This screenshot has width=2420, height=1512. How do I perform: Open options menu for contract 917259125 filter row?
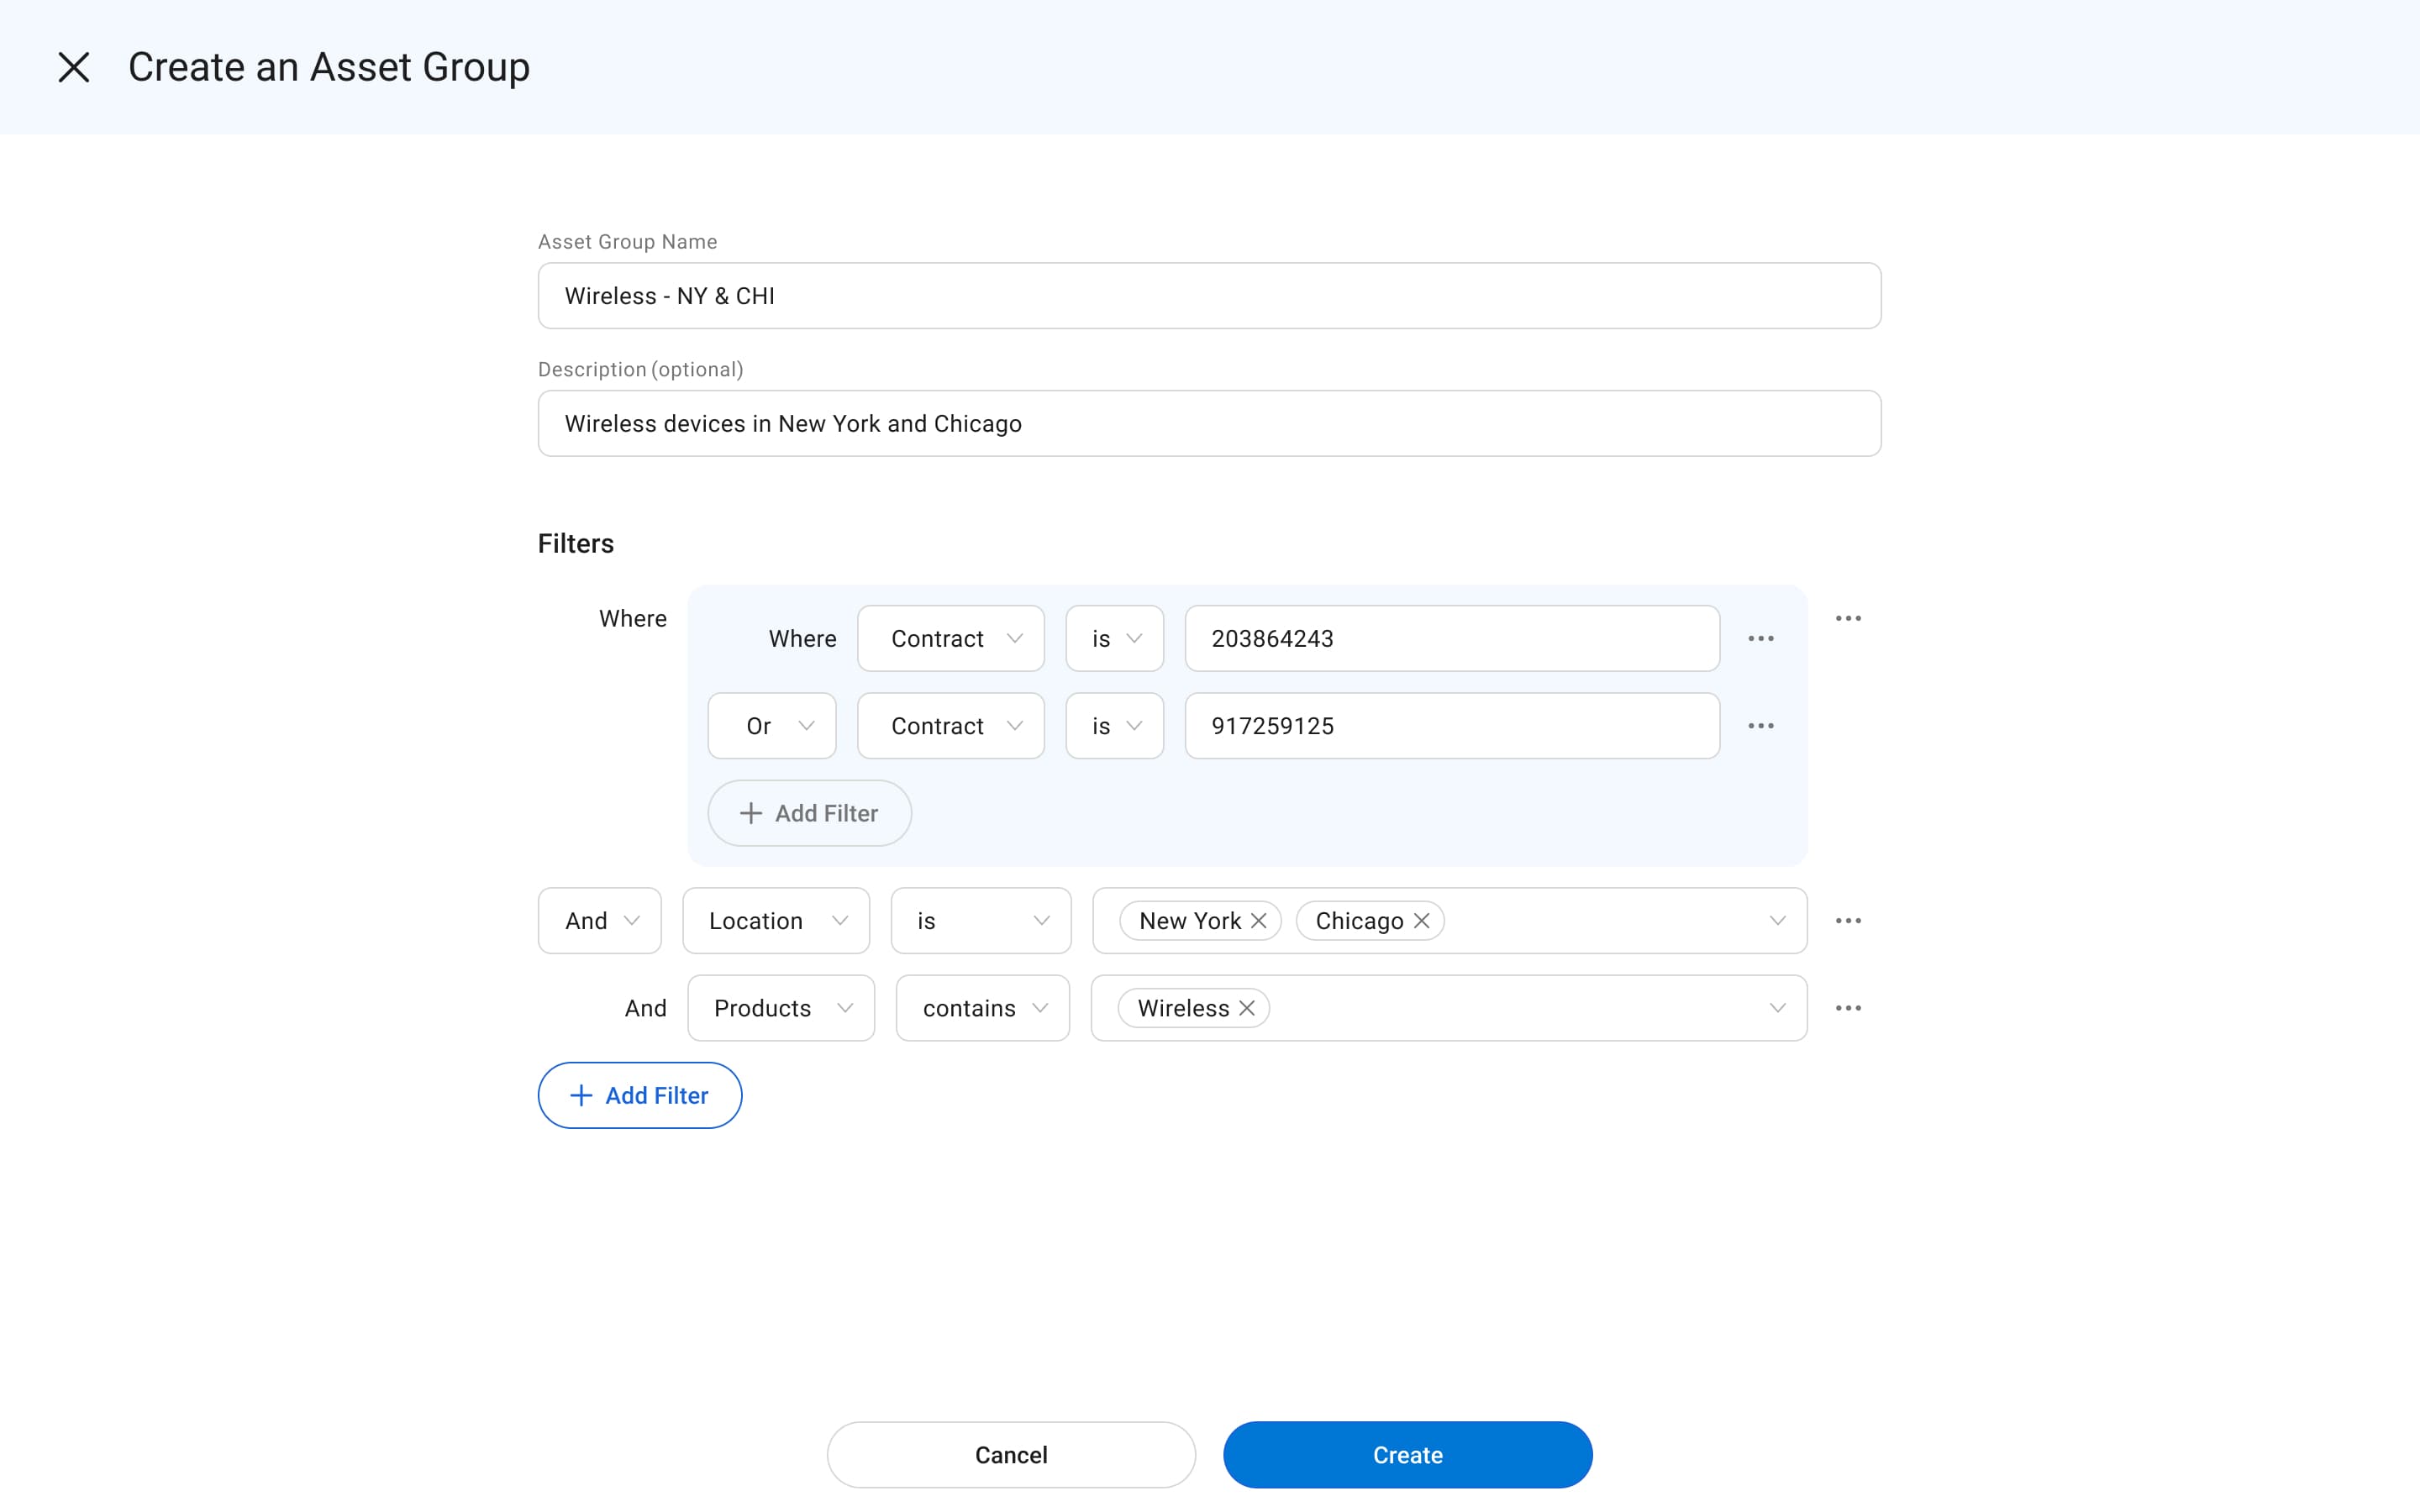click(1760, 725)
